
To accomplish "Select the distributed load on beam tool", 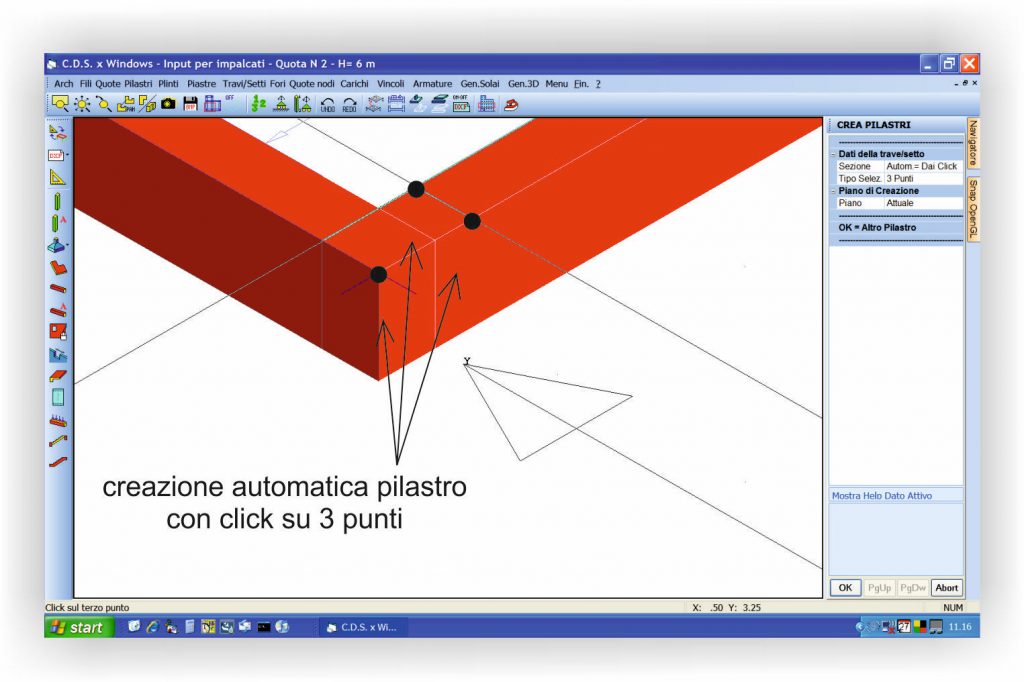I will click(x=58, y=420).
